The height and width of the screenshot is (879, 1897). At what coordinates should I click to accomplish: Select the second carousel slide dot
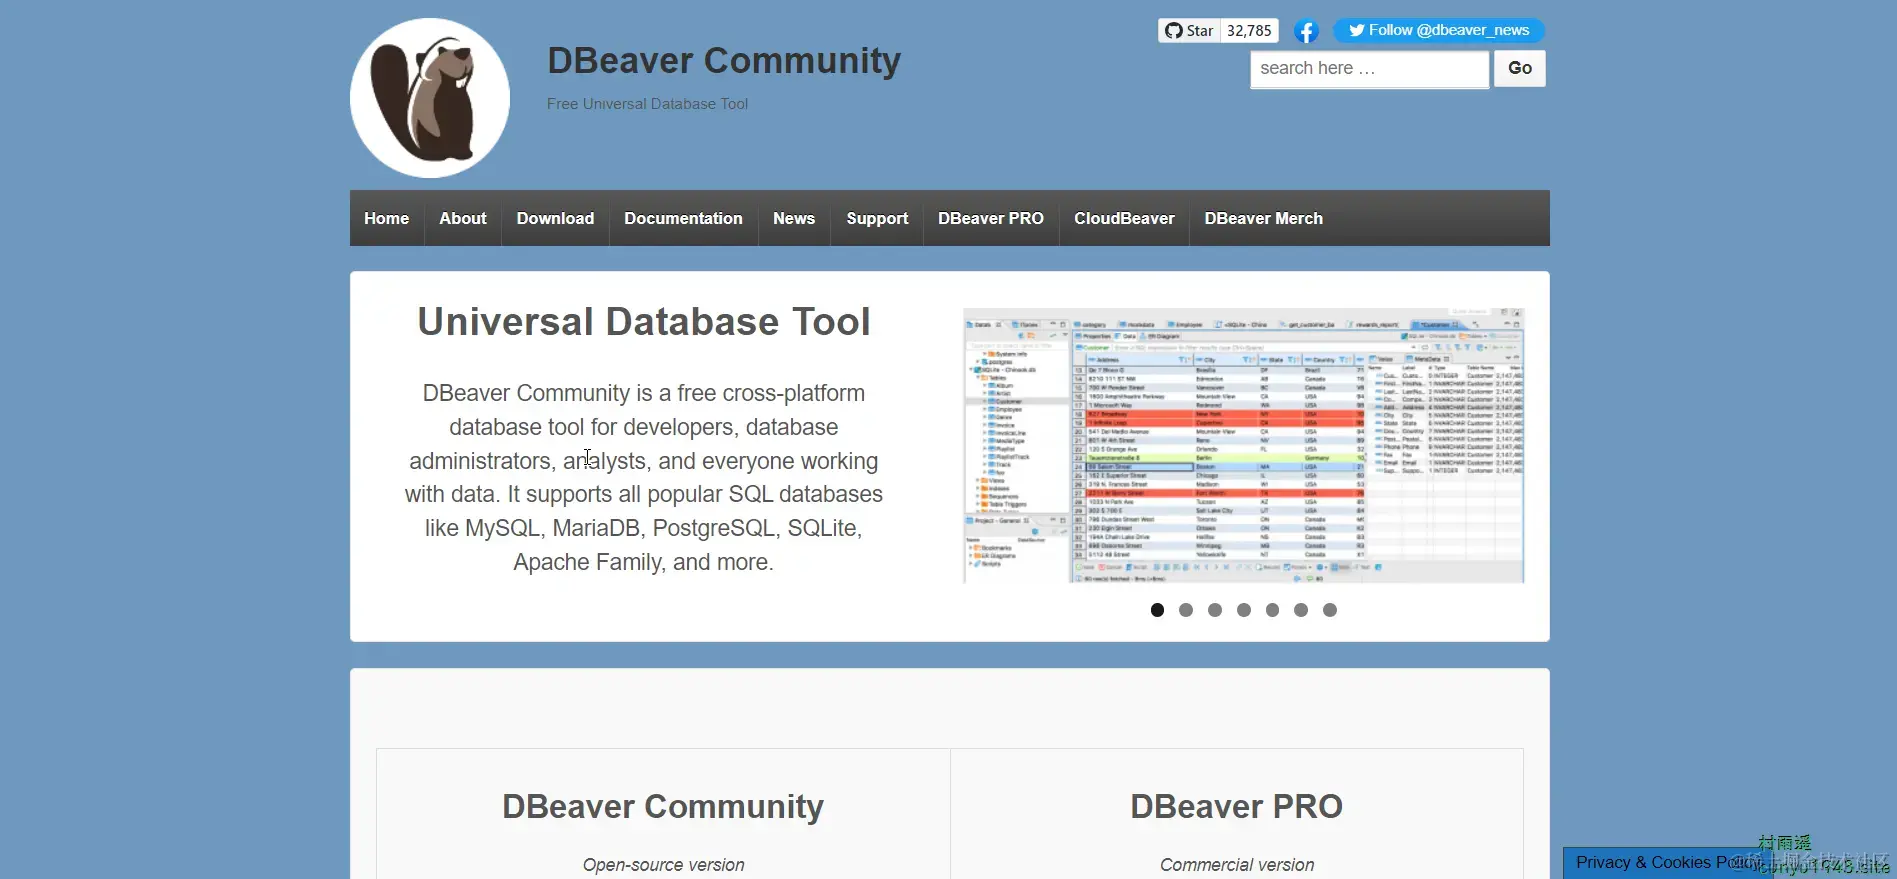click(x=1186, y=610)
